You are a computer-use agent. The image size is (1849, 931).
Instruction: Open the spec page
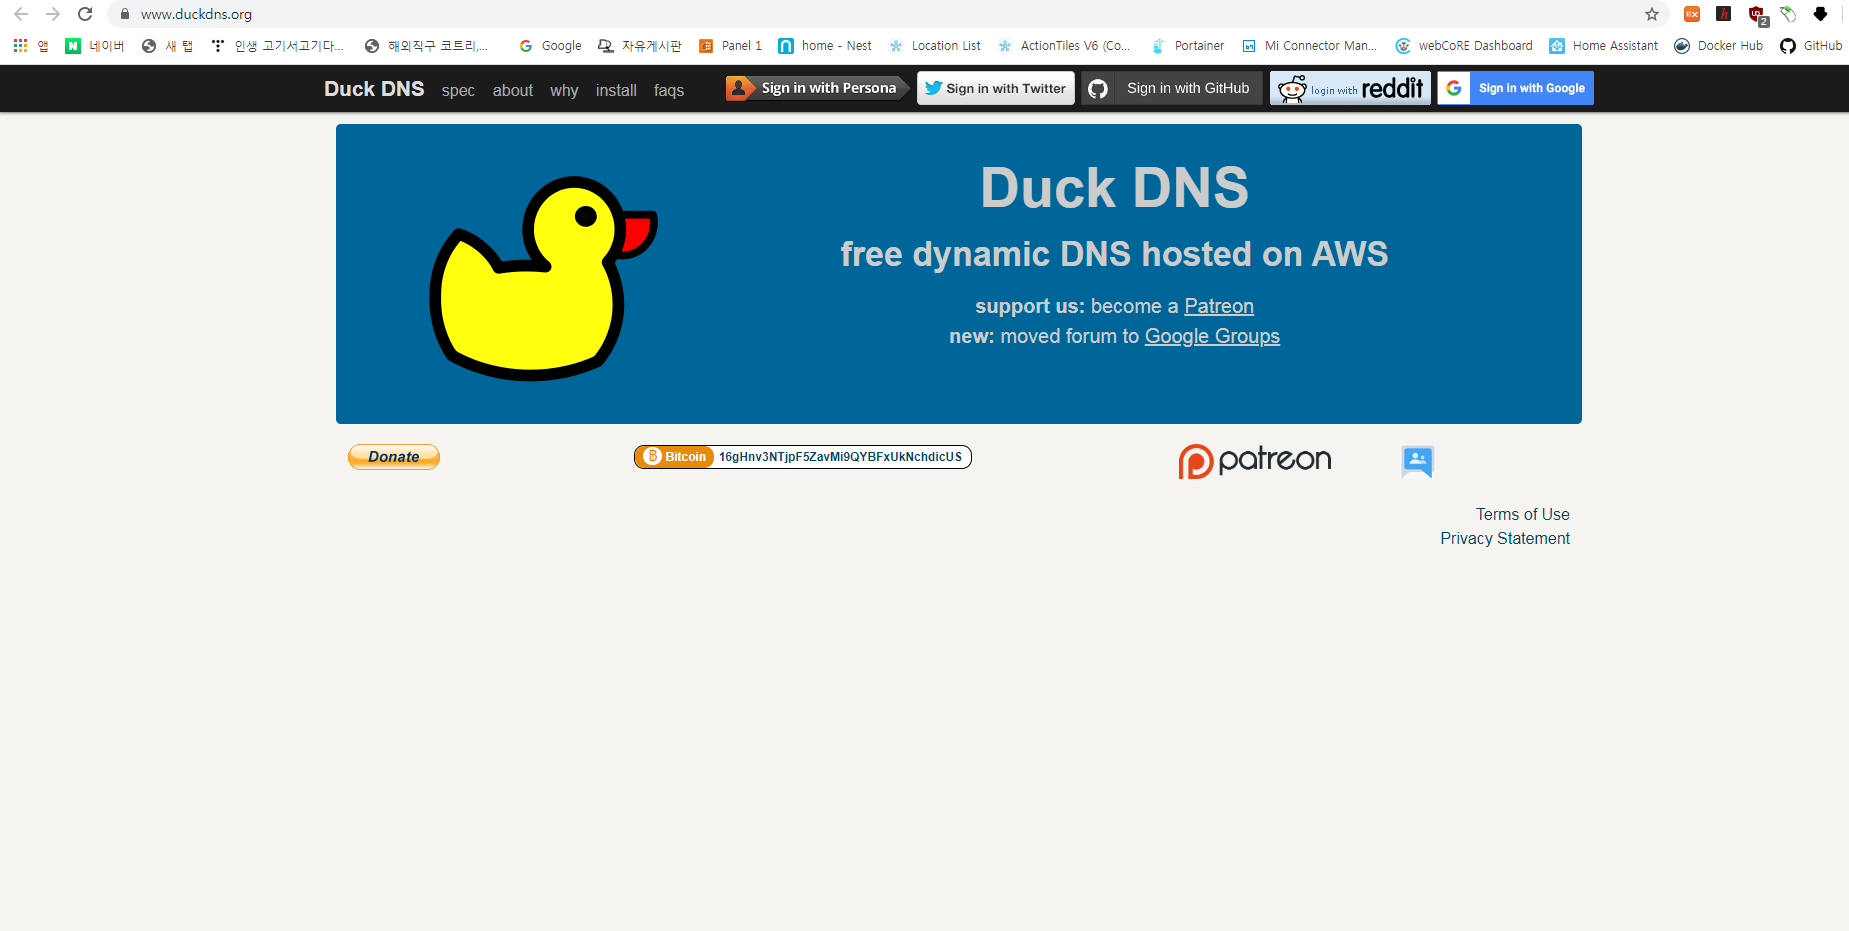458,90
